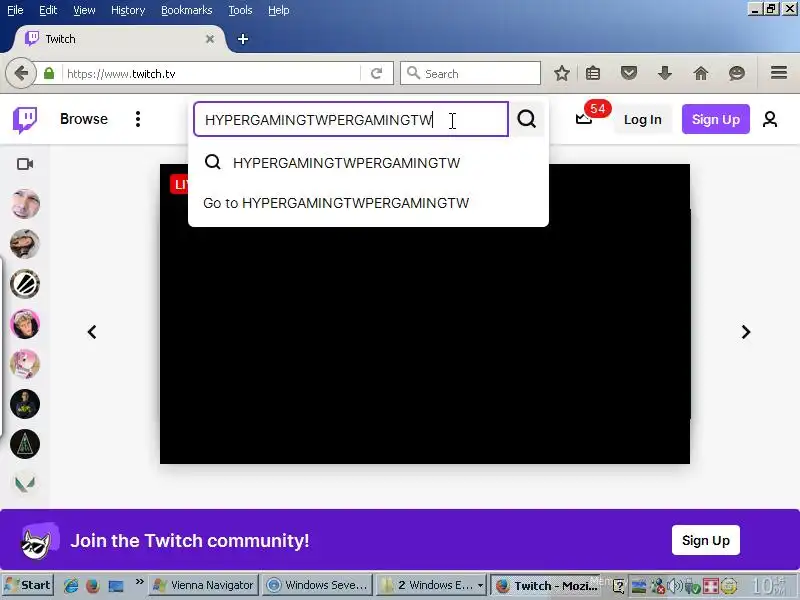
Task: Open a new tab with the plus button
Action: pyautogui.click(x=243, y=39)
